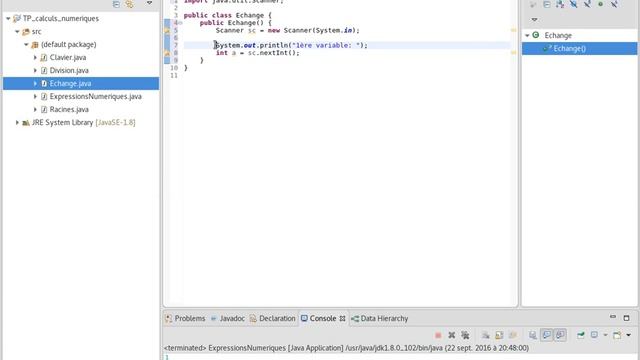Click Clear Console icon

tap(485, 335)
